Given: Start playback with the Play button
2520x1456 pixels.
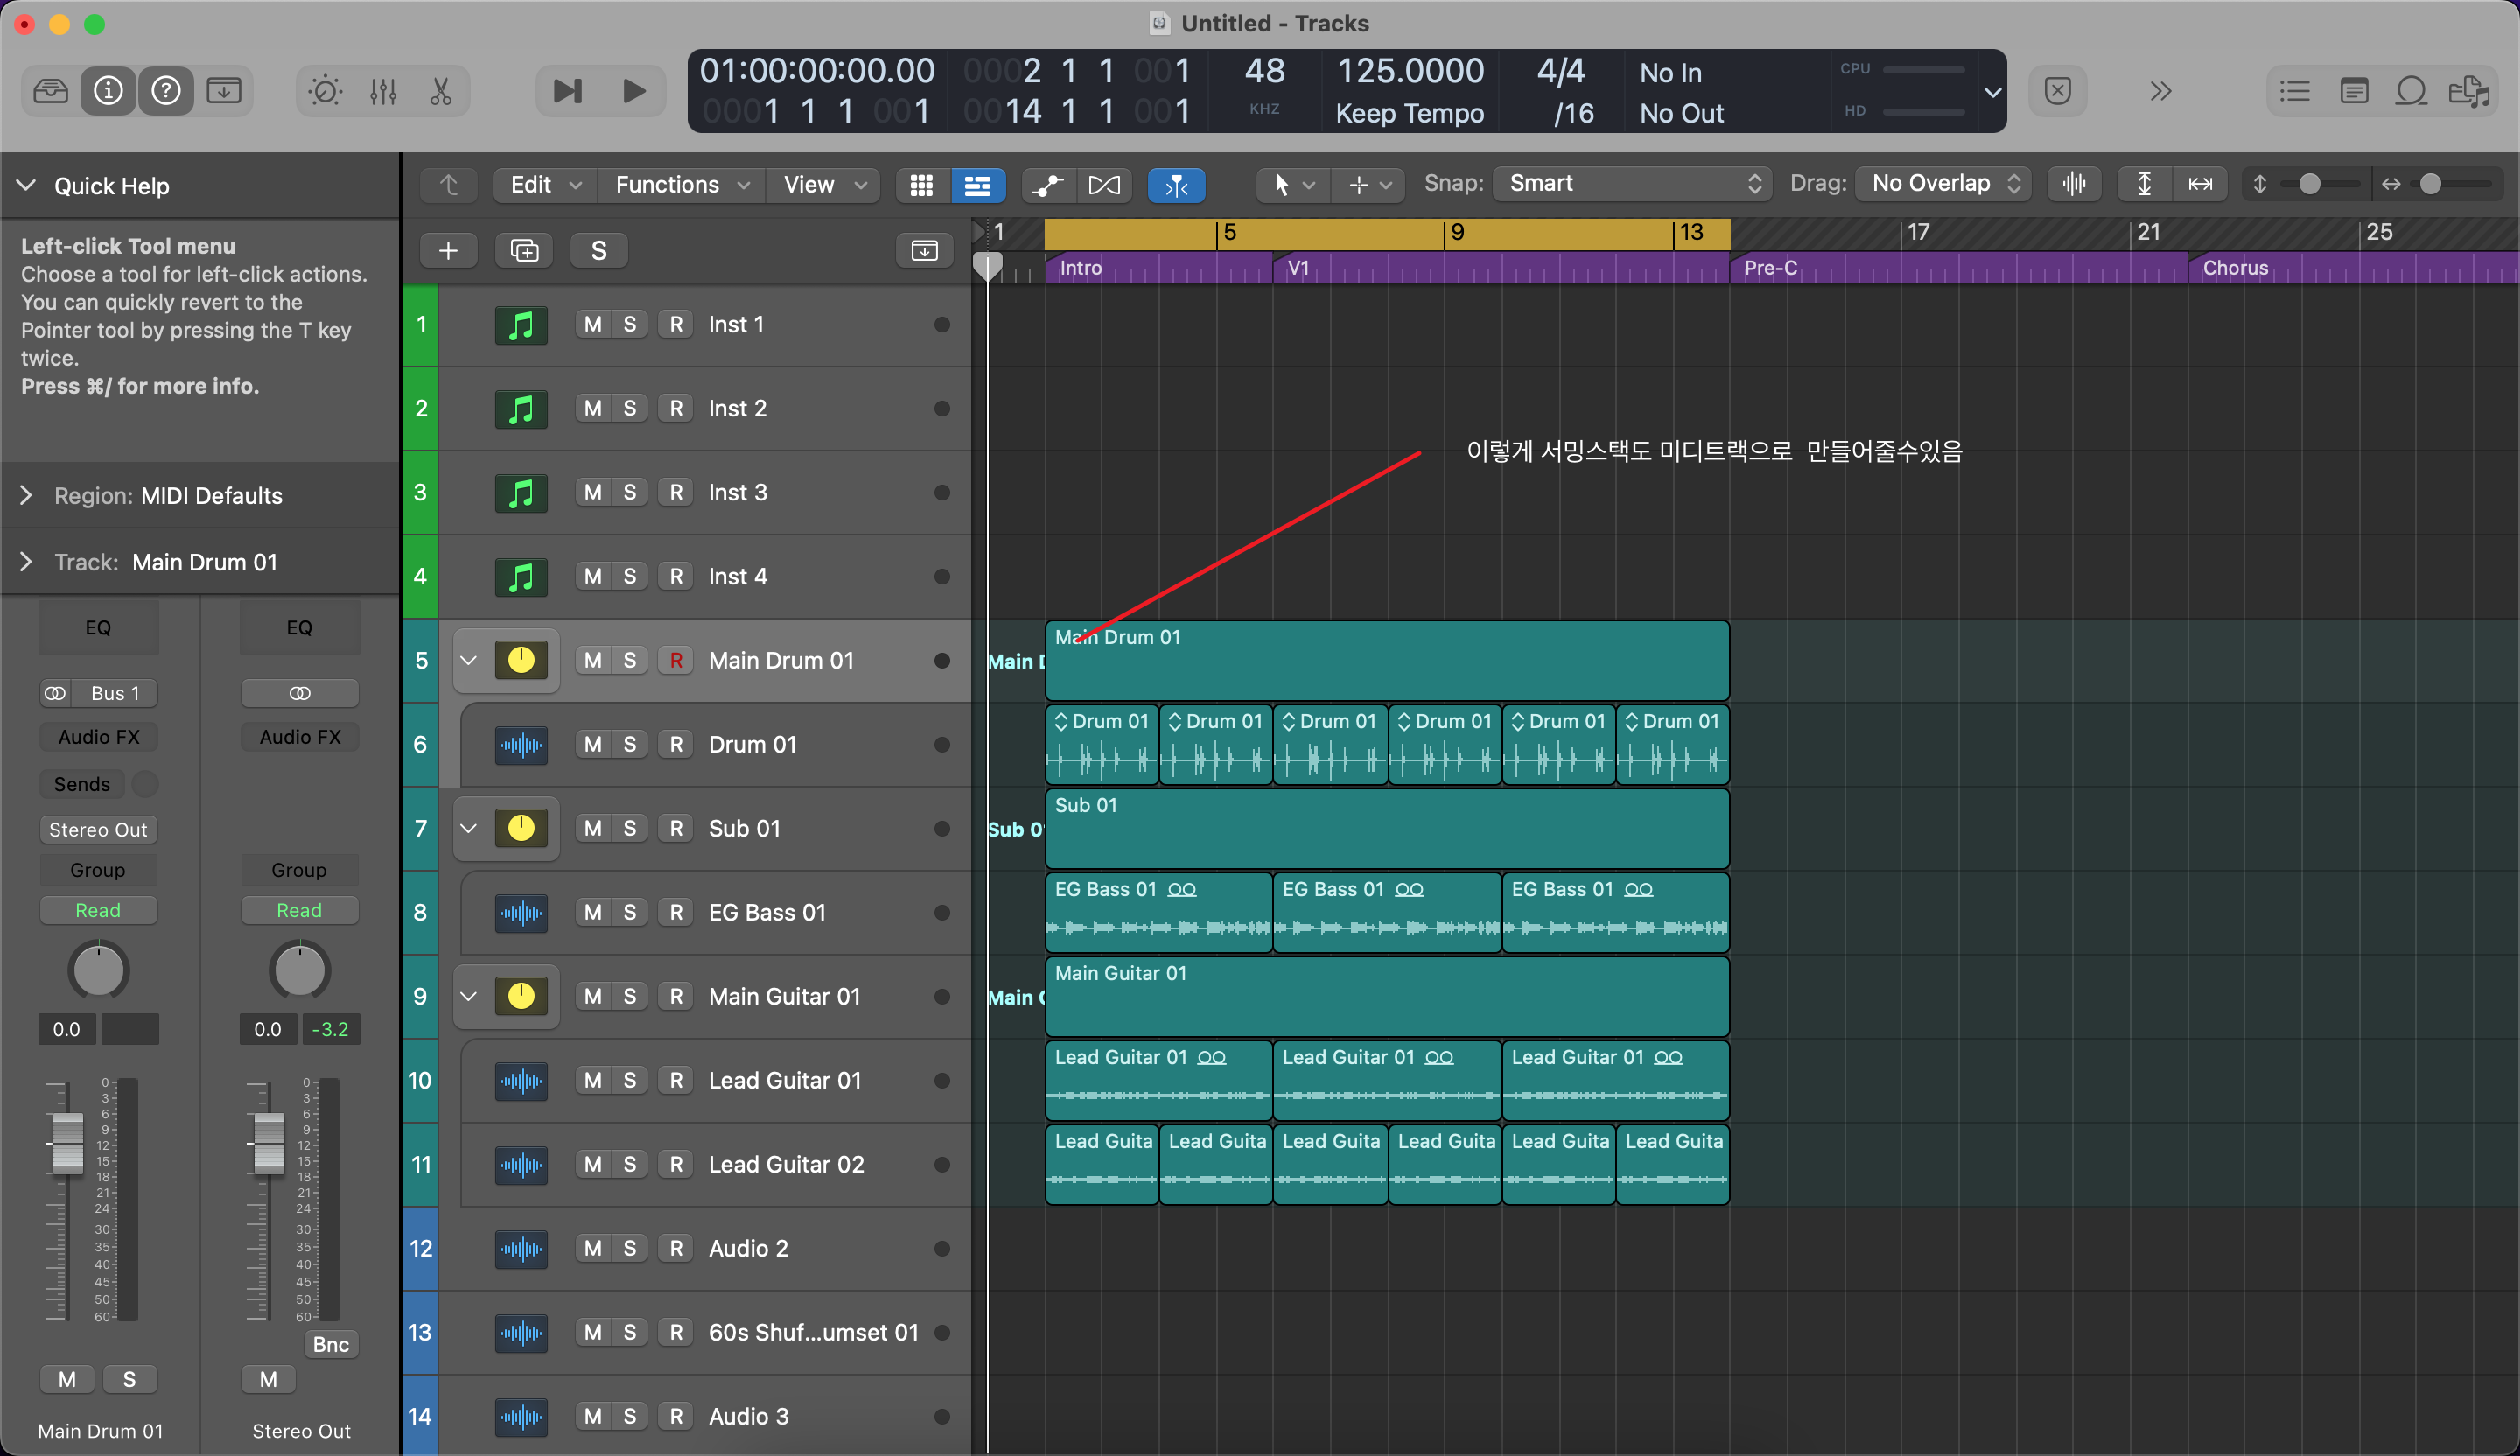Looking at the screenshot, I should click(634, 92).
